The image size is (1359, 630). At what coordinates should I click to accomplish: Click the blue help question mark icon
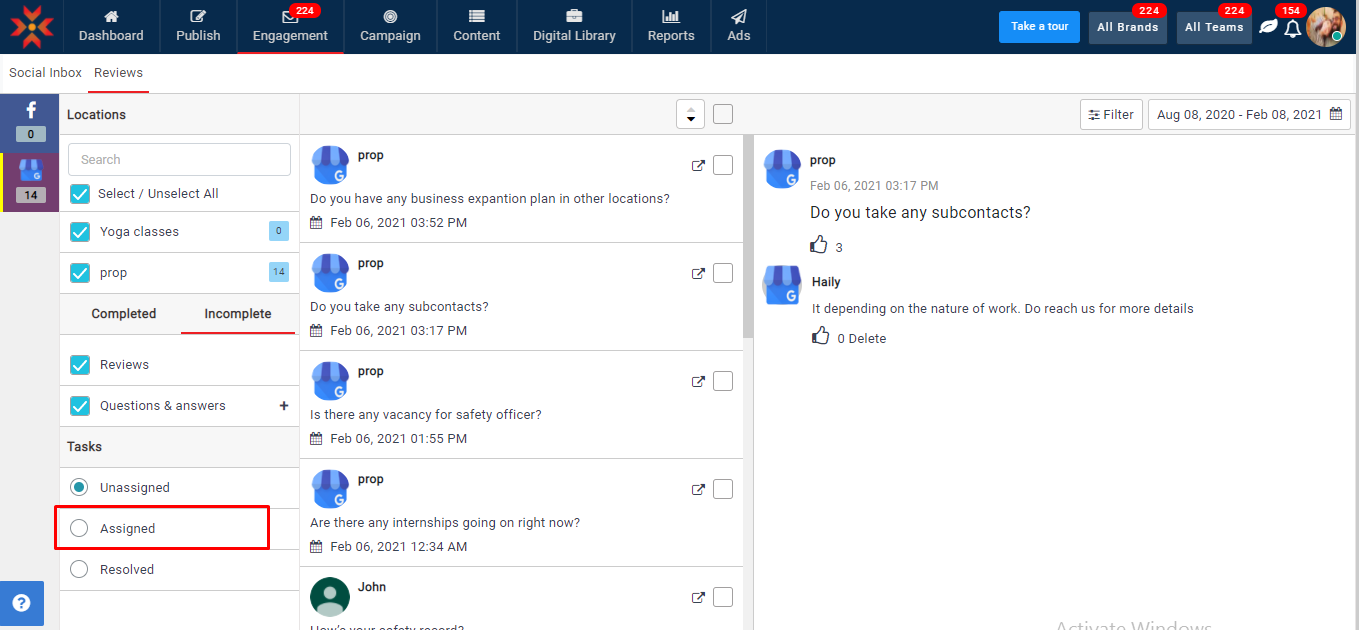click(x=21, y=603)
